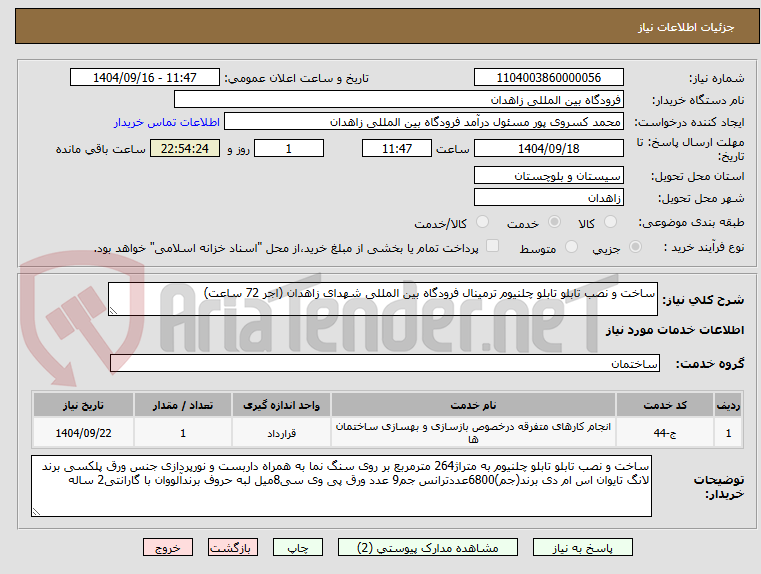Click the شرح کلی نیاز description textarea

pyautogui.click(x=383, y=299)
